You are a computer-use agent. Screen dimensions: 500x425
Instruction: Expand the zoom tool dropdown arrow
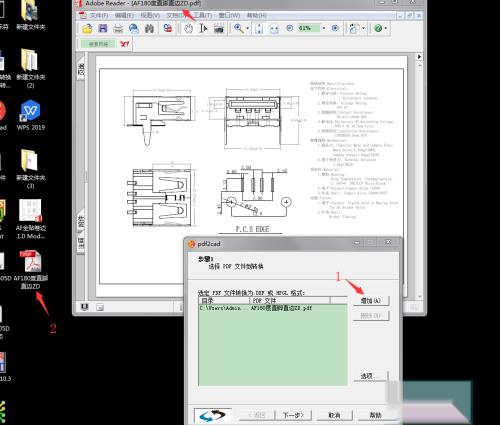coord(247,28)
